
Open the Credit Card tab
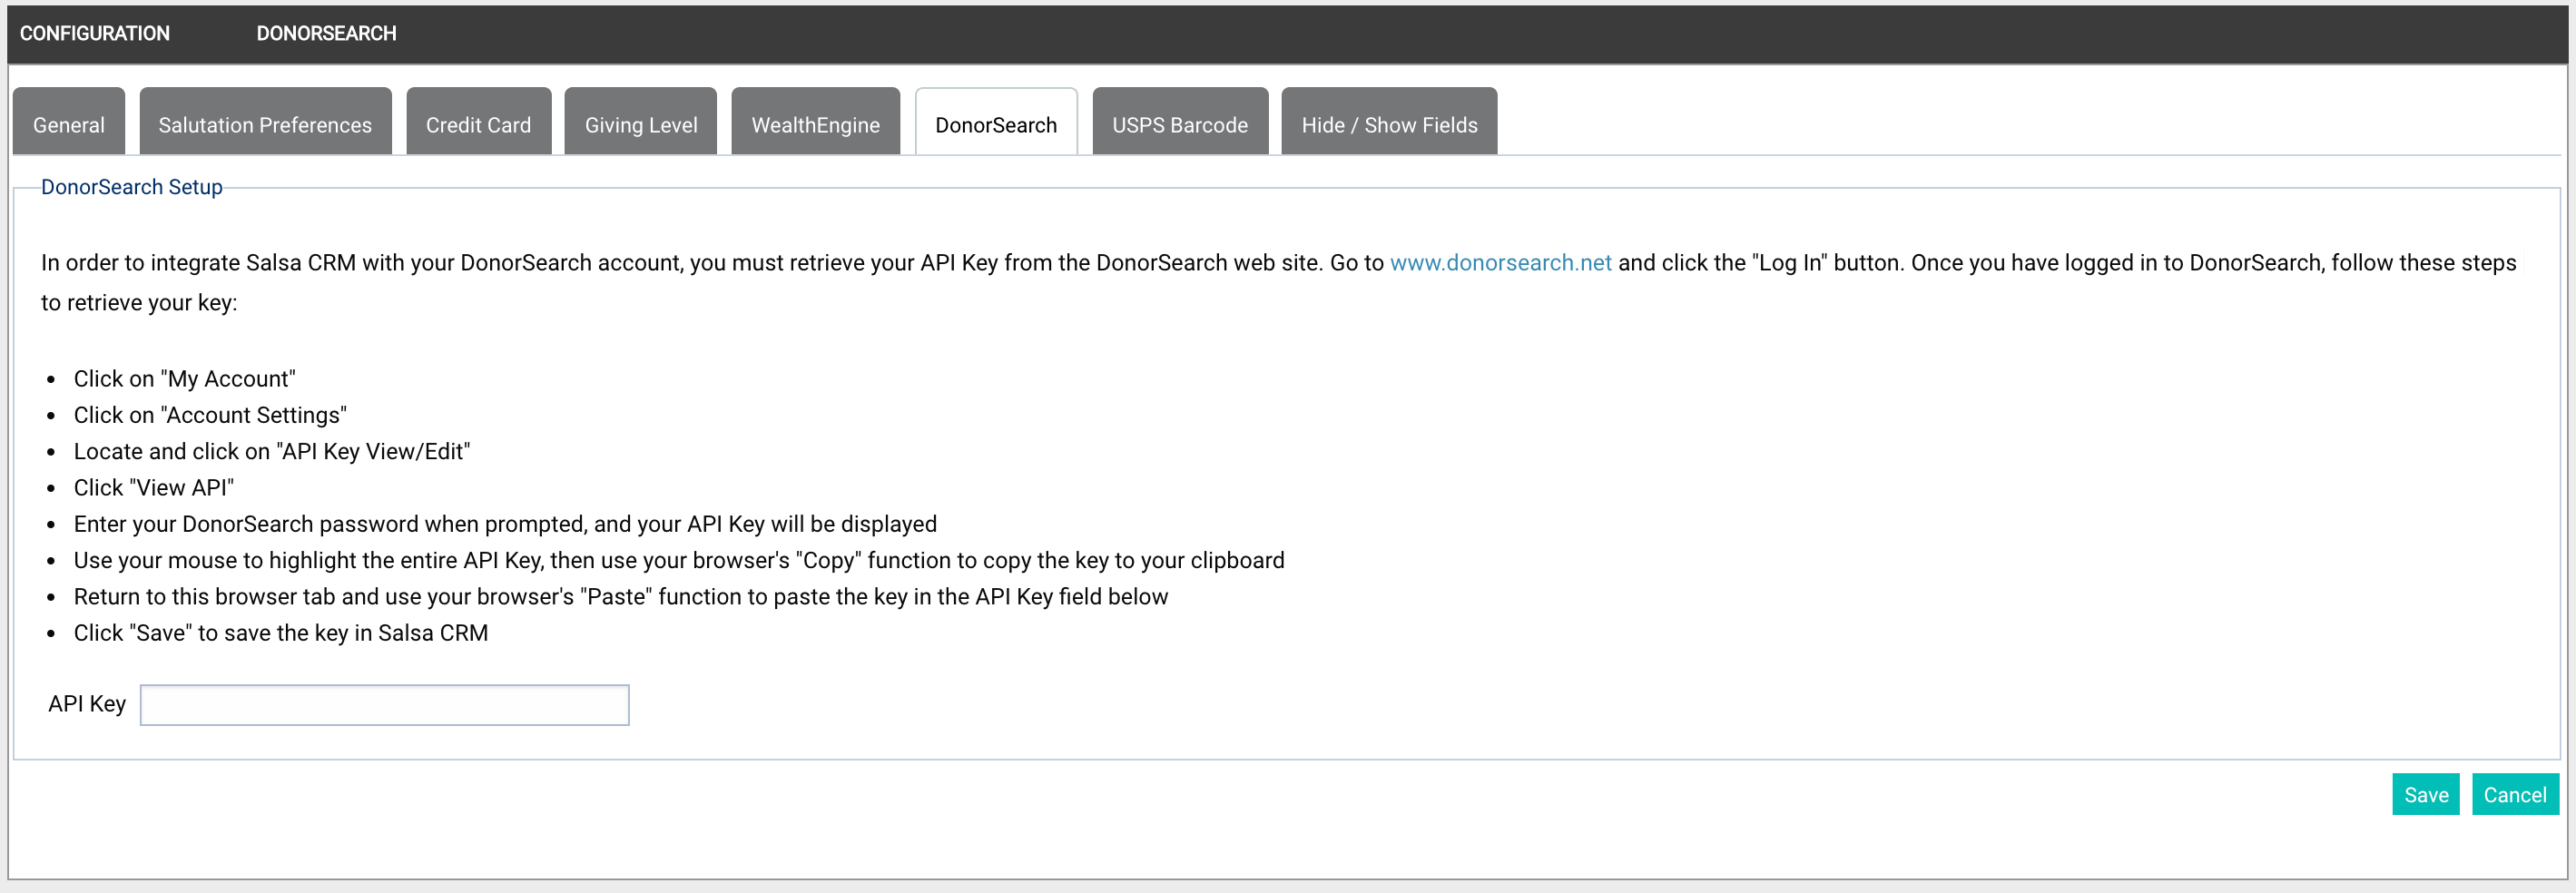[x=478, y=122]
